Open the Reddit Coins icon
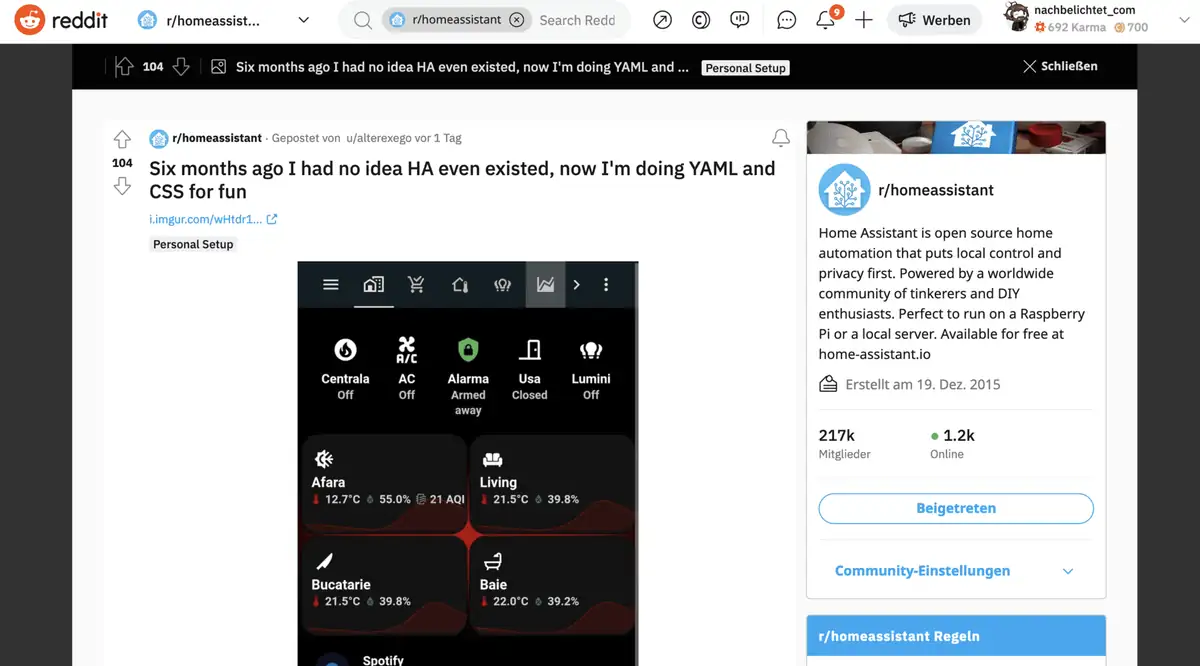Image resolution: width=1200 pixels, height=666 pixels. [x=701, y=20]
